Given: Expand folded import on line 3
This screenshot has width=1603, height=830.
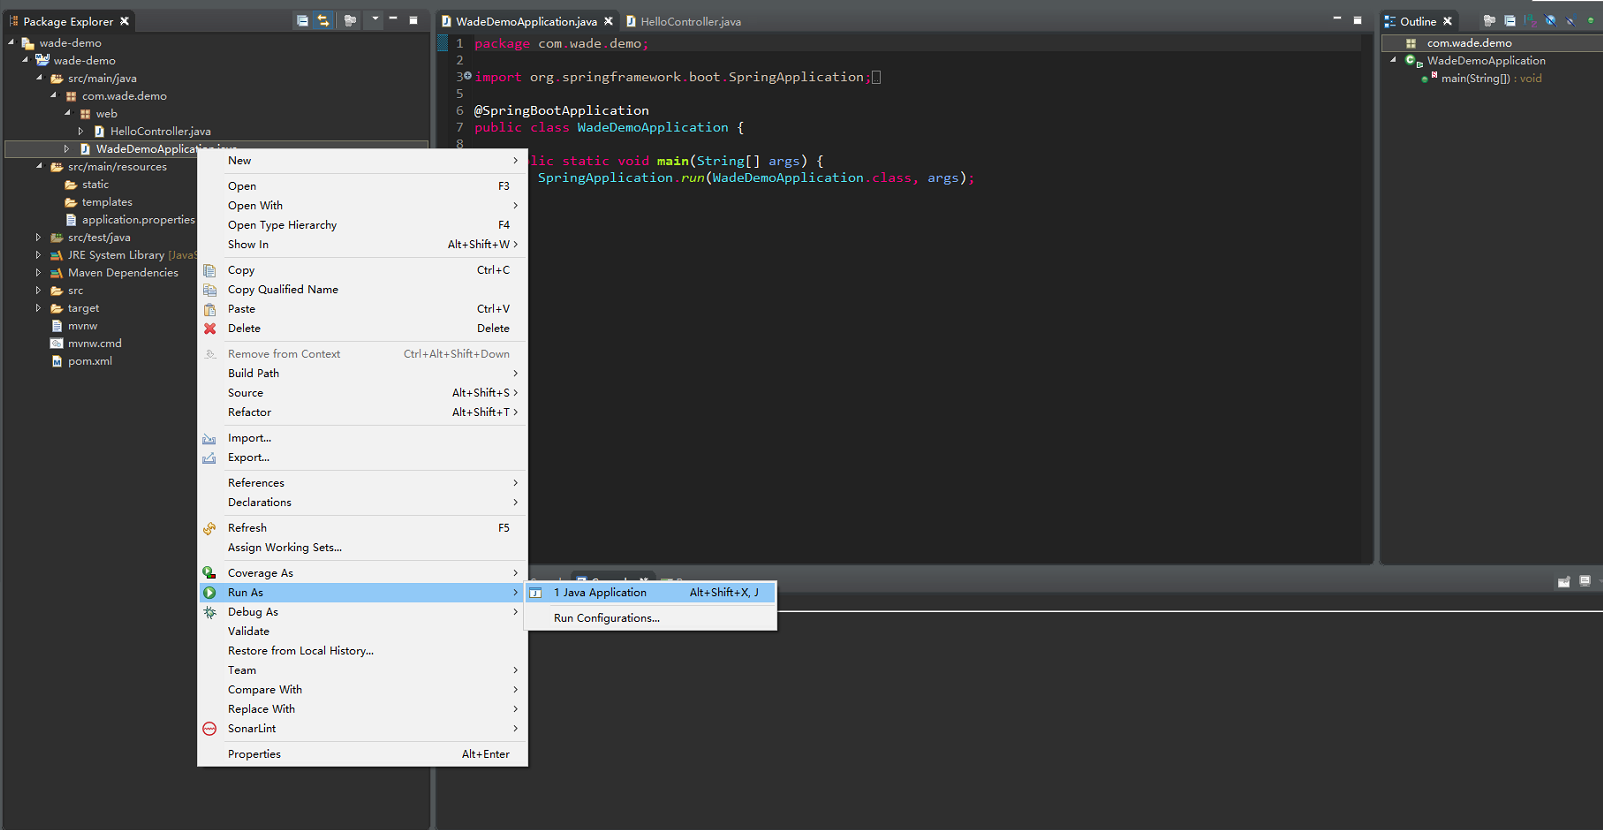Looking at the screenshot, I should click(x=467, y=76).
